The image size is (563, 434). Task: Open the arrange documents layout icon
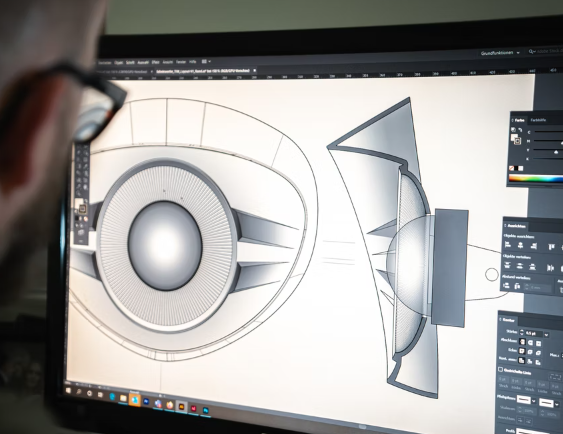(x=206, y=62)
